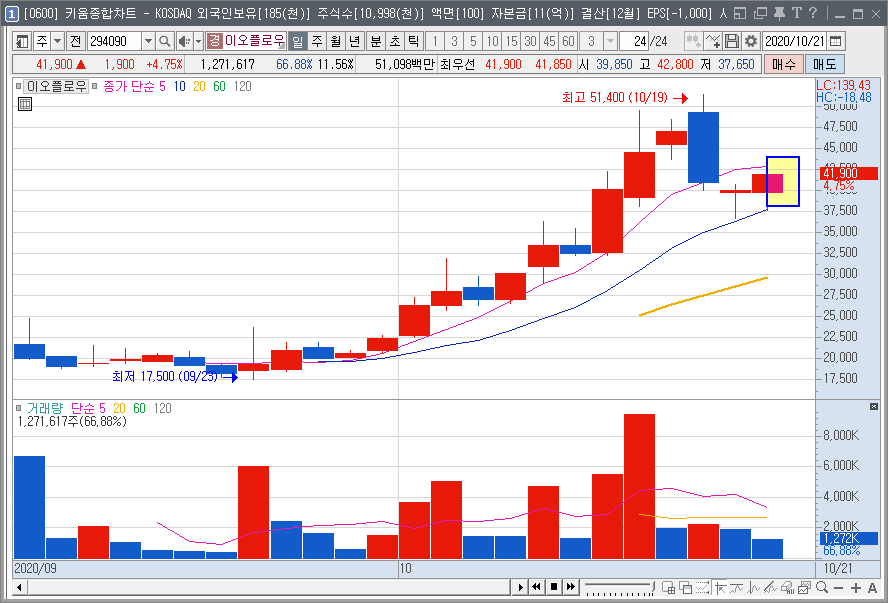Click the pin window icon in title bar
Screen dimensions: 888x603
point(779,12)
